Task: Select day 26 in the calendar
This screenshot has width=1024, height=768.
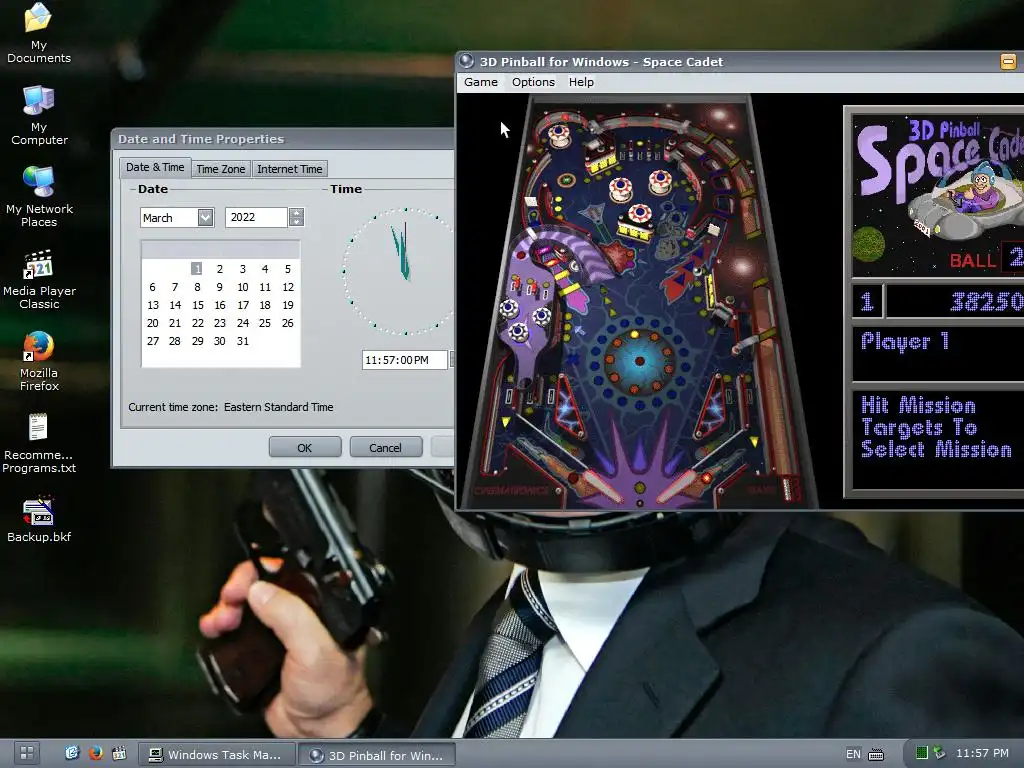Action: pos(287,323)
